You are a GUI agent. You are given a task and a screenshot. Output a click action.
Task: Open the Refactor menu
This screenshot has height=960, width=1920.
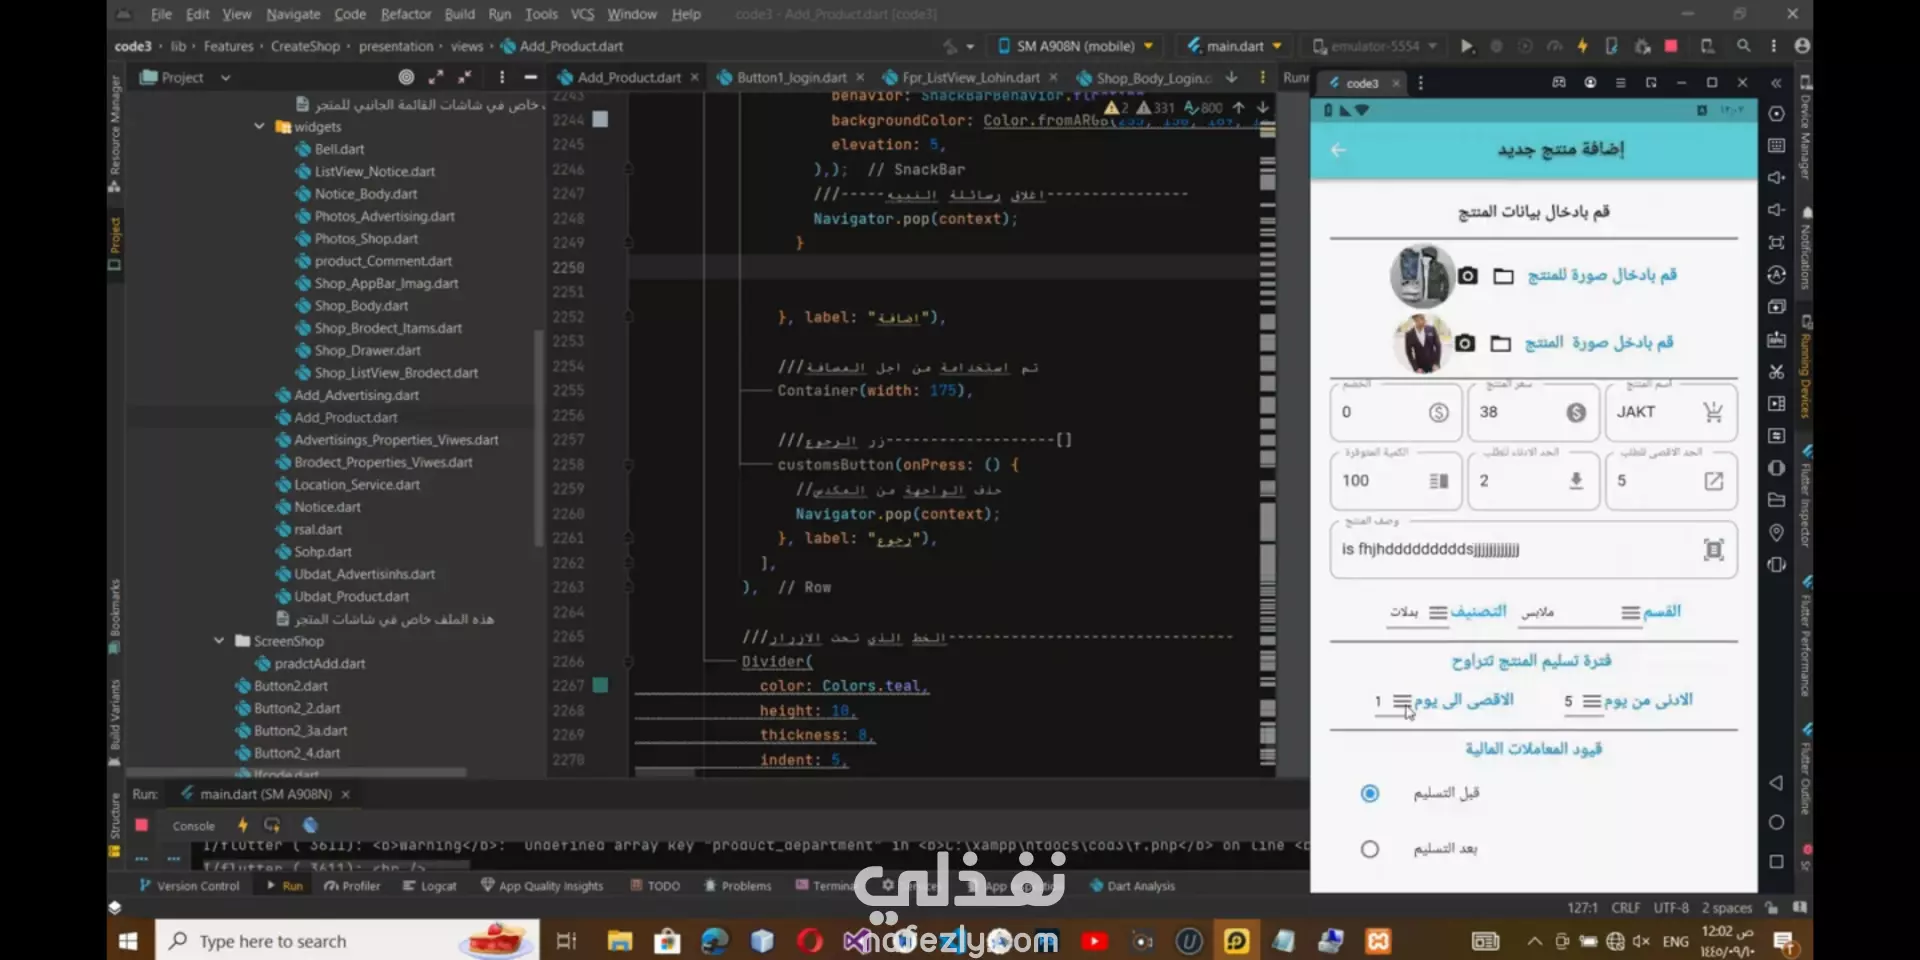click(x=405, y=14)
